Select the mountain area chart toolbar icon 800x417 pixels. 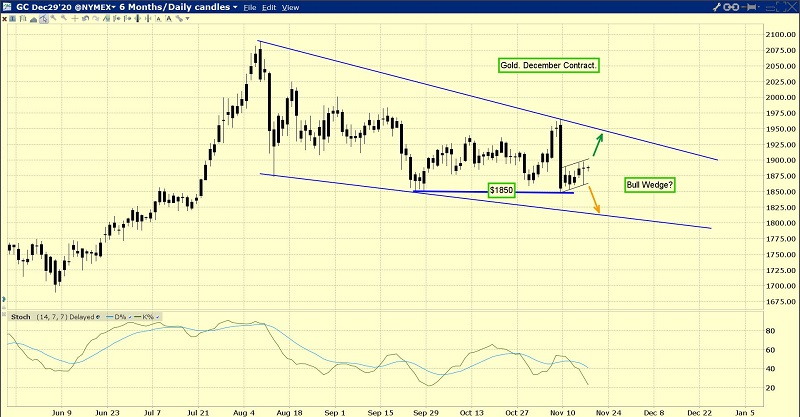34,19
